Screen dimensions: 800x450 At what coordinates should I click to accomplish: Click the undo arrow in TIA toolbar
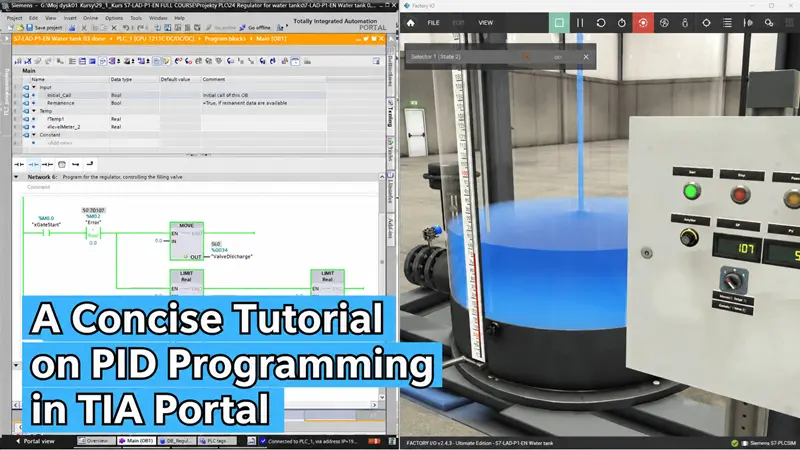[x=126, y=28]
